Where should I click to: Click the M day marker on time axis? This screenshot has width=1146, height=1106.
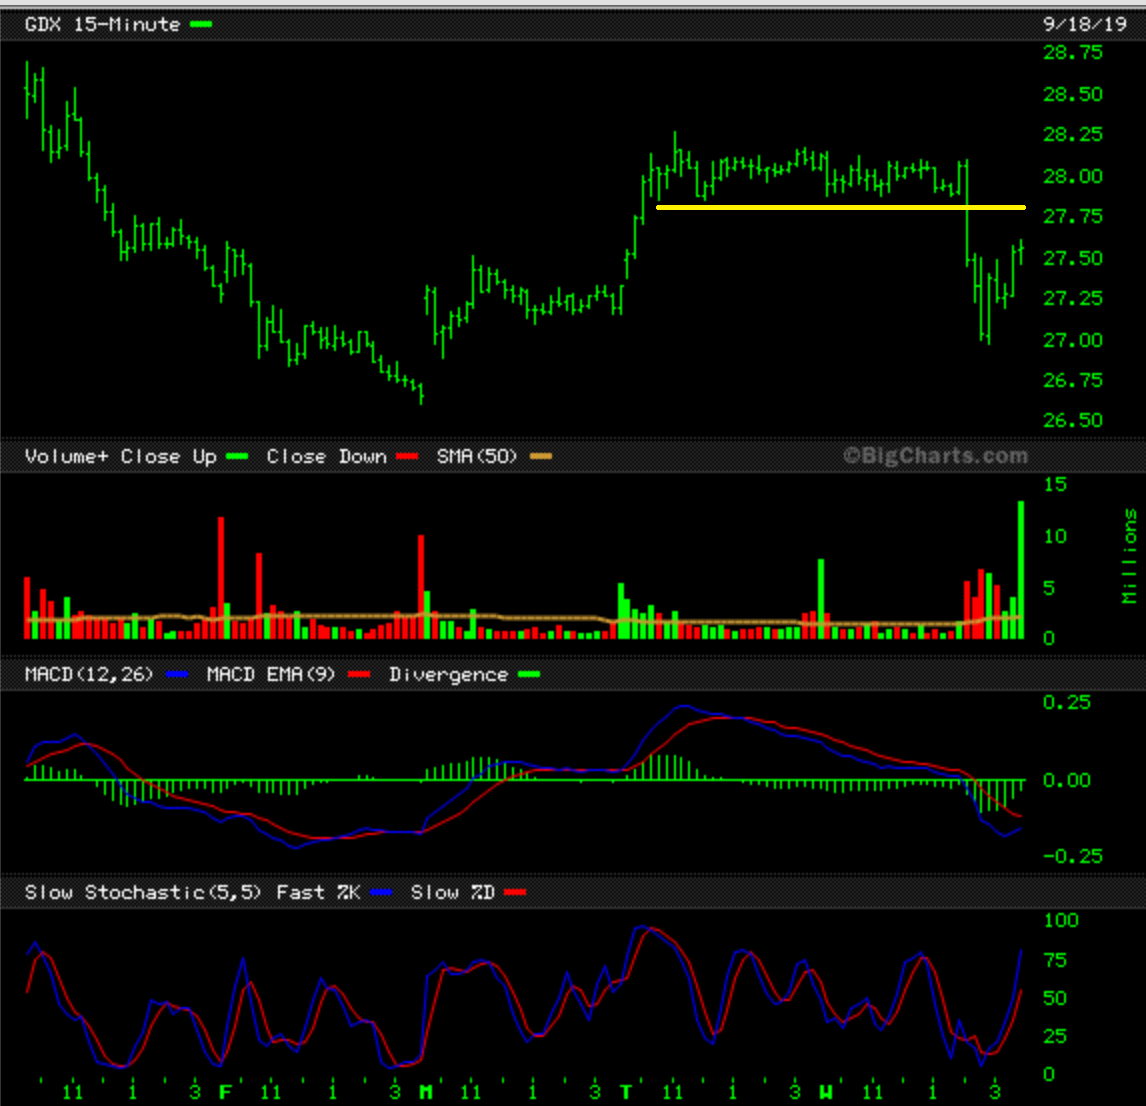point(426,1092)
